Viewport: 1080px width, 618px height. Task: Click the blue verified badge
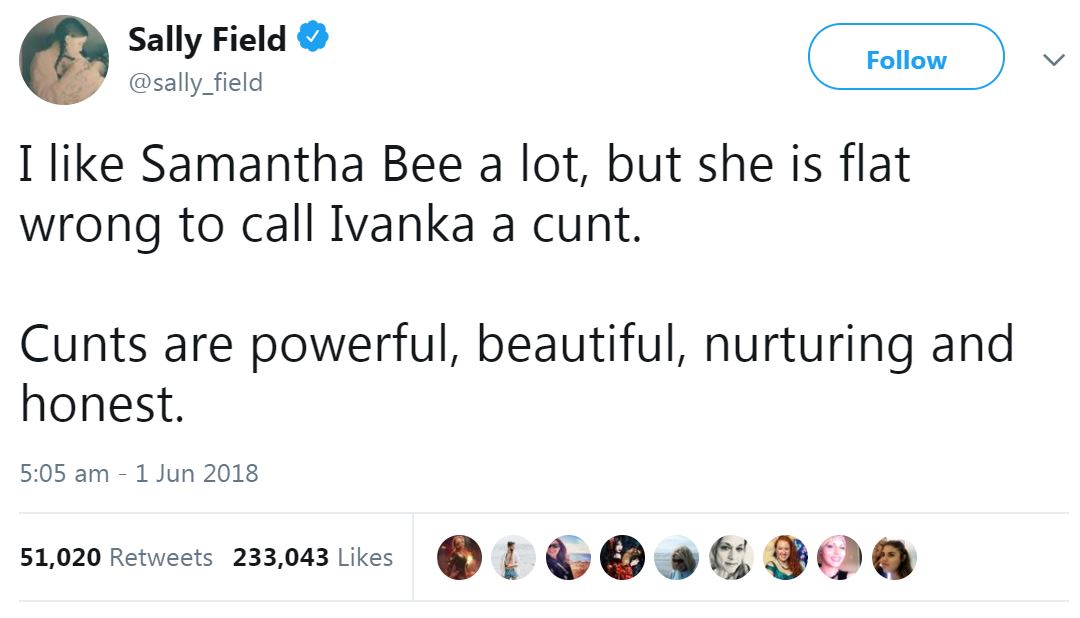(313, 39)
